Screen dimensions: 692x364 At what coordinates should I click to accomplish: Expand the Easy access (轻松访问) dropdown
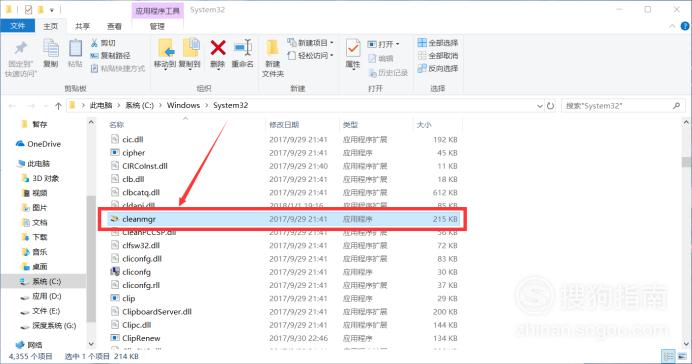(x=310, y=56)
